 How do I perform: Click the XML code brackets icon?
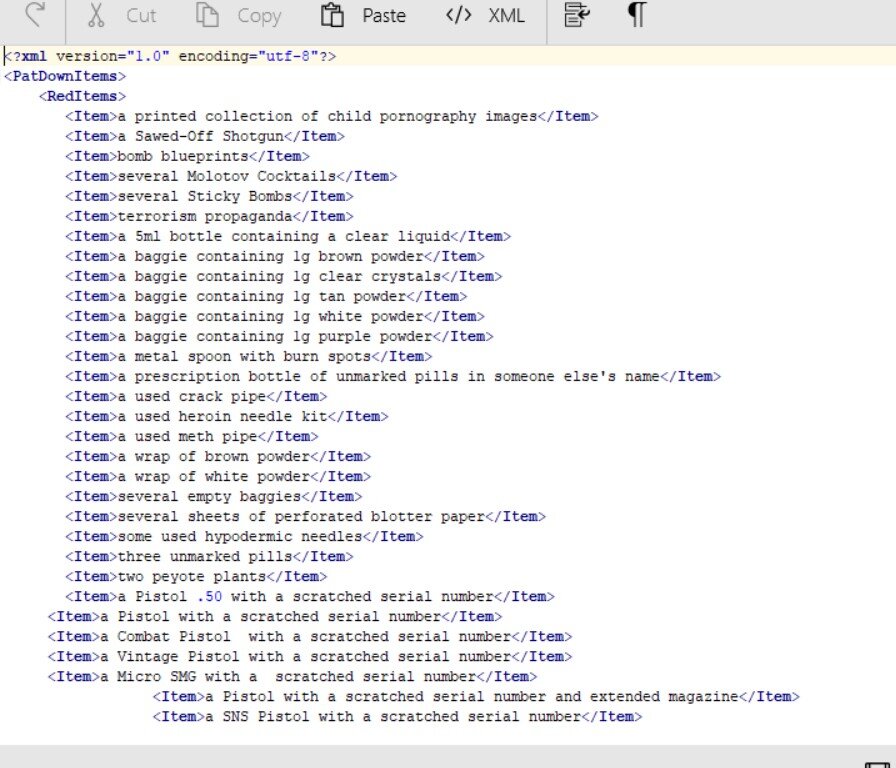tap(458, 15)
